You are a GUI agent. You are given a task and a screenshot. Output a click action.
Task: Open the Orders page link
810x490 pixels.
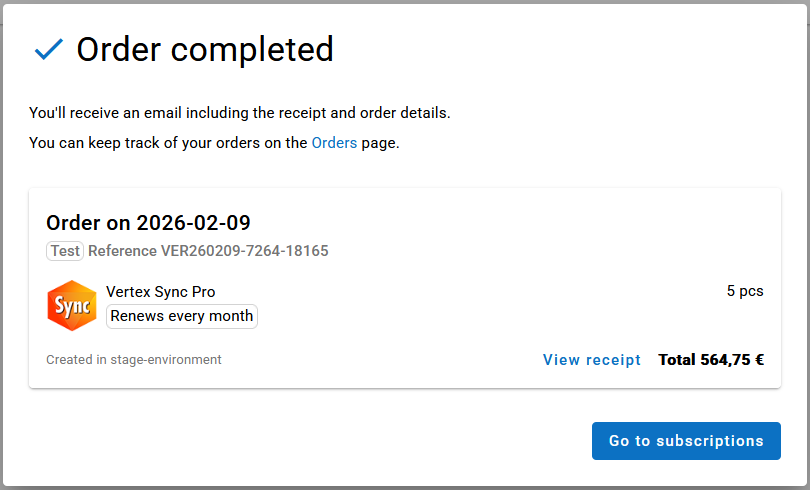point(334,143)
